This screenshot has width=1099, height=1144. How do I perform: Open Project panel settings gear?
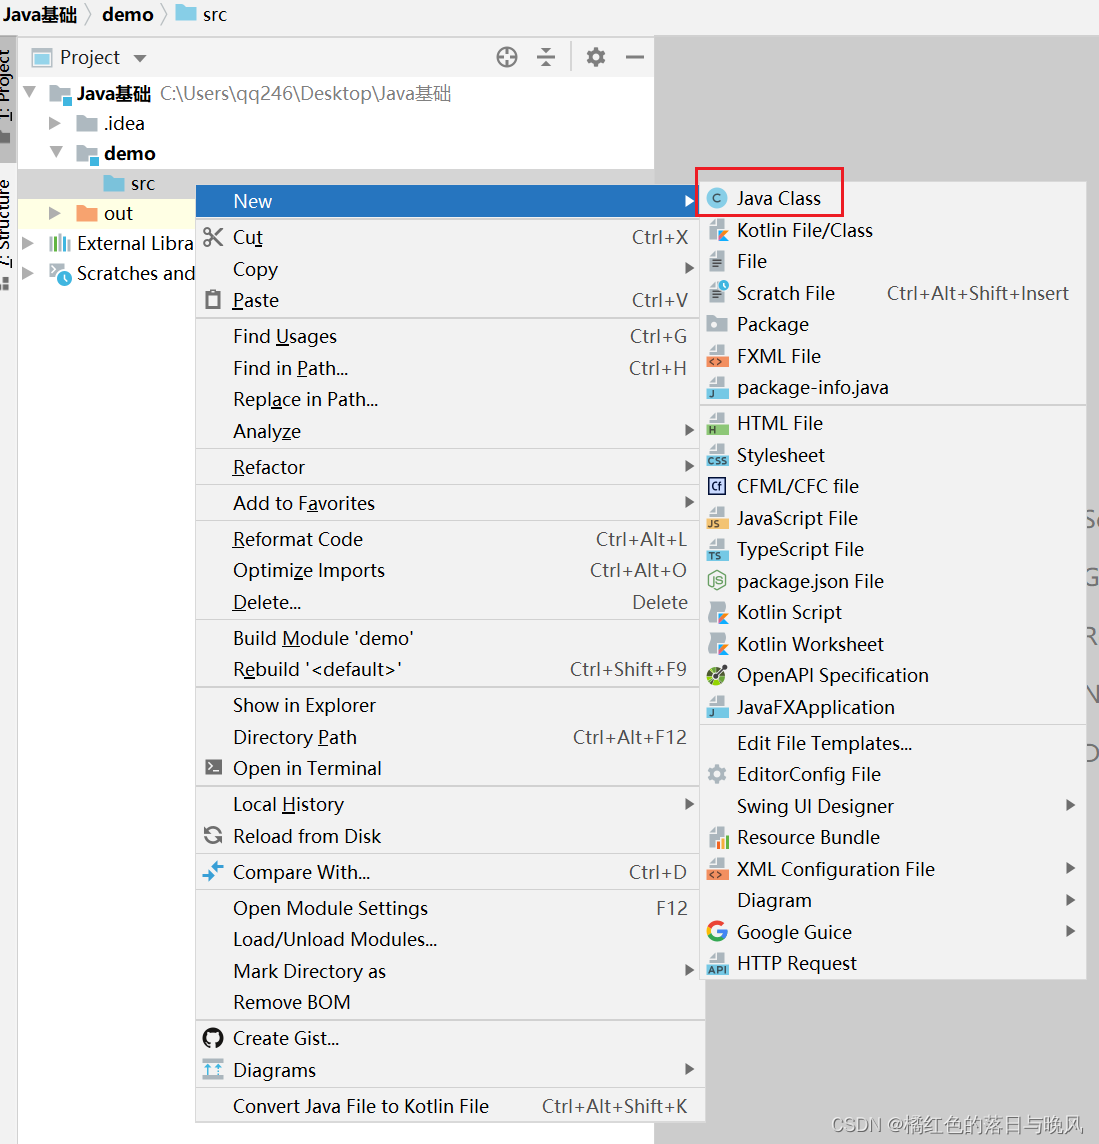[x=595, y=57]
